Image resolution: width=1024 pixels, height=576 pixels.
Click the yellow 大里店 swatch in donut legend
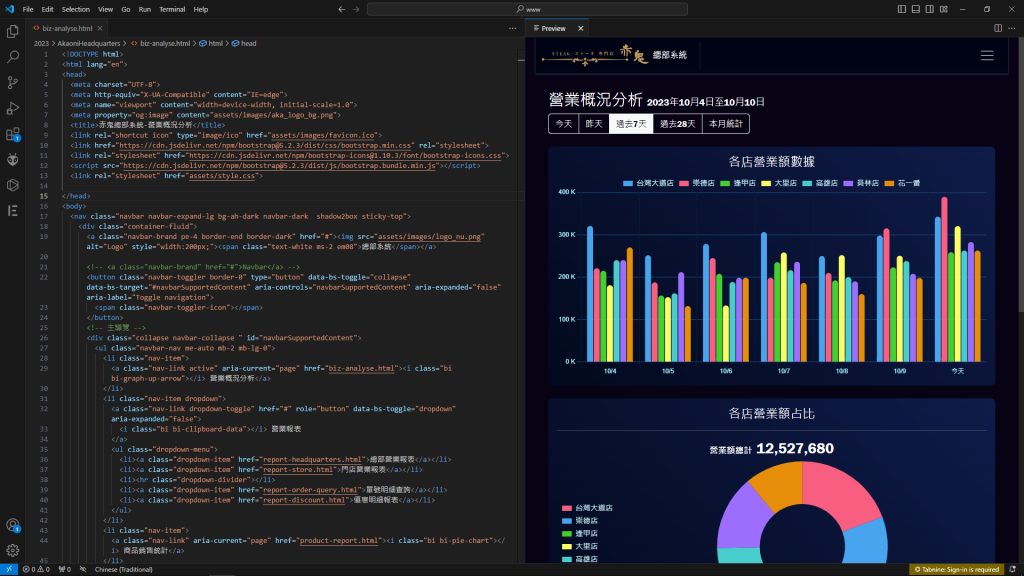[x=567, y=547]
